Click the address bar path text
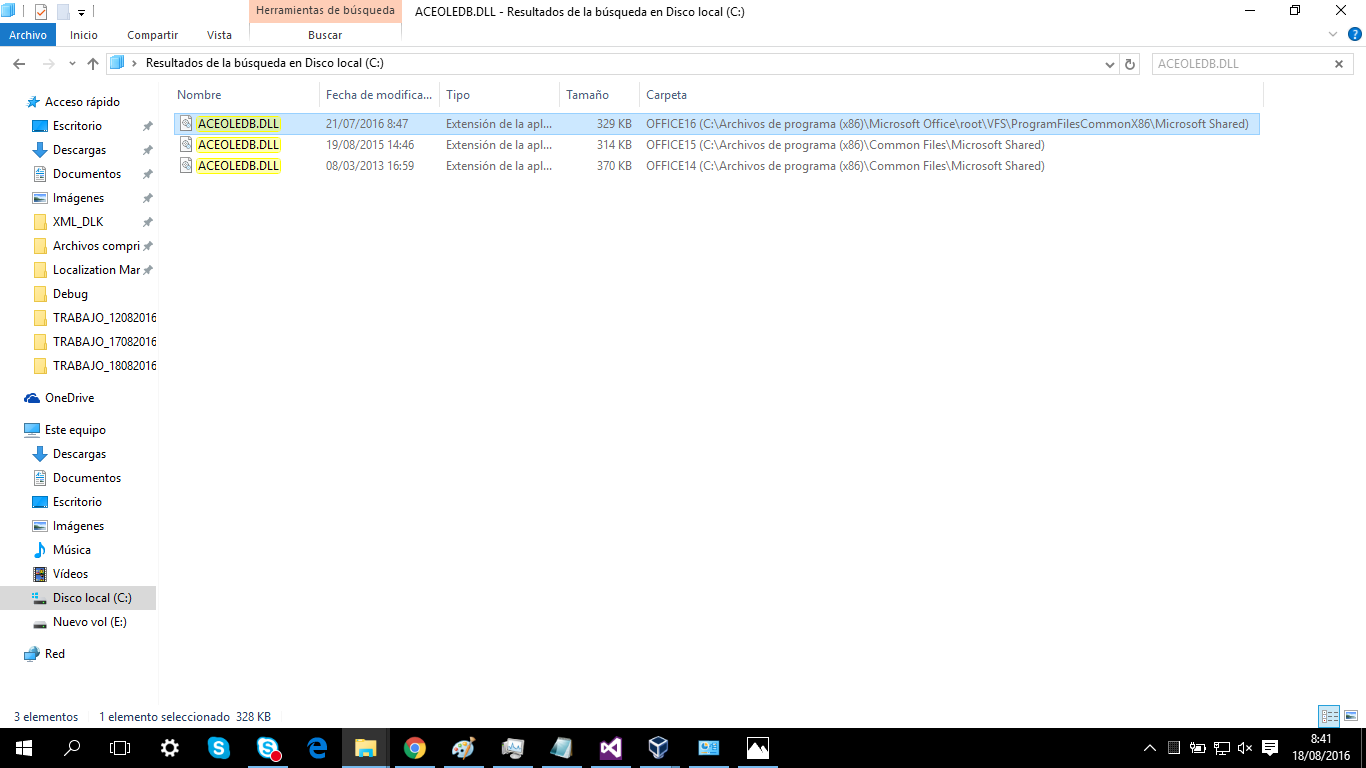 [265, 63]
